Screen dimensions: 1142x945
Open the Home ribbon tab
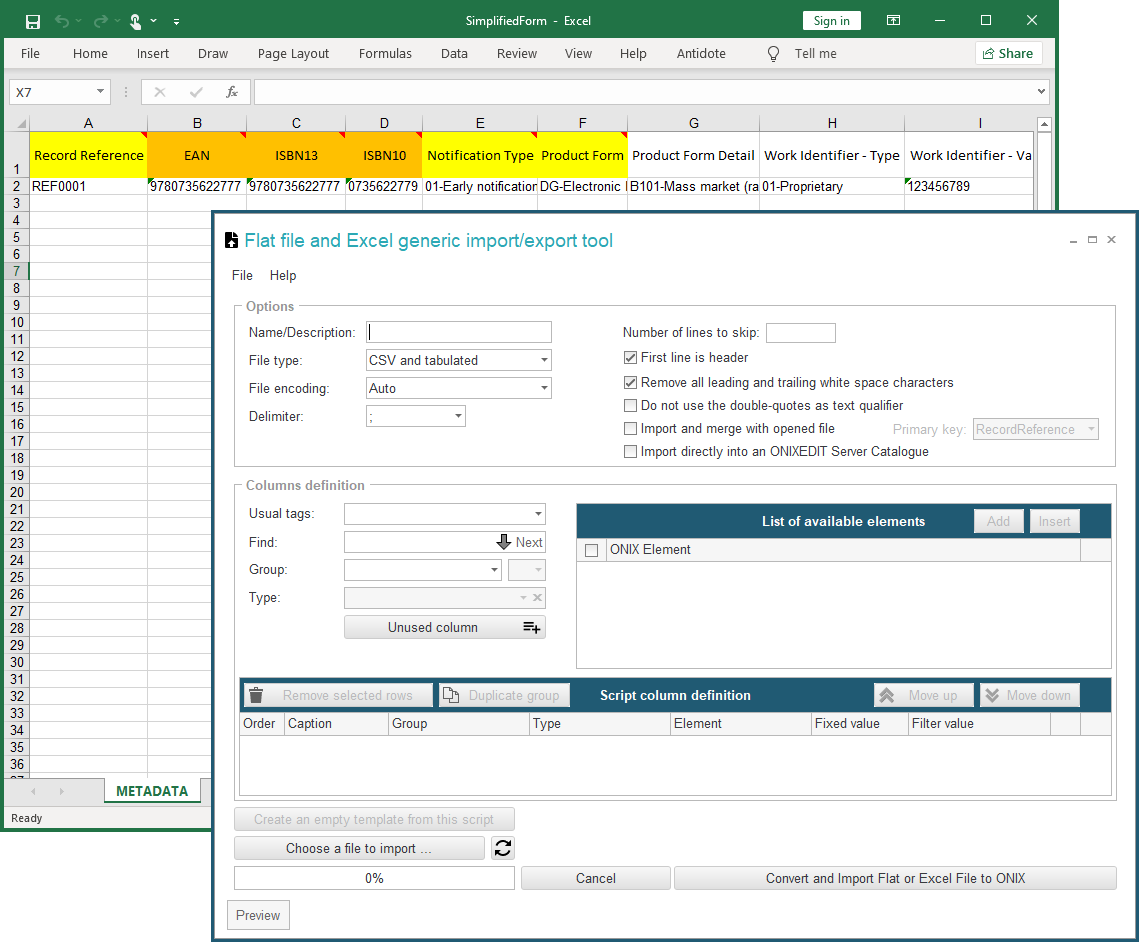tap(90, 53)
